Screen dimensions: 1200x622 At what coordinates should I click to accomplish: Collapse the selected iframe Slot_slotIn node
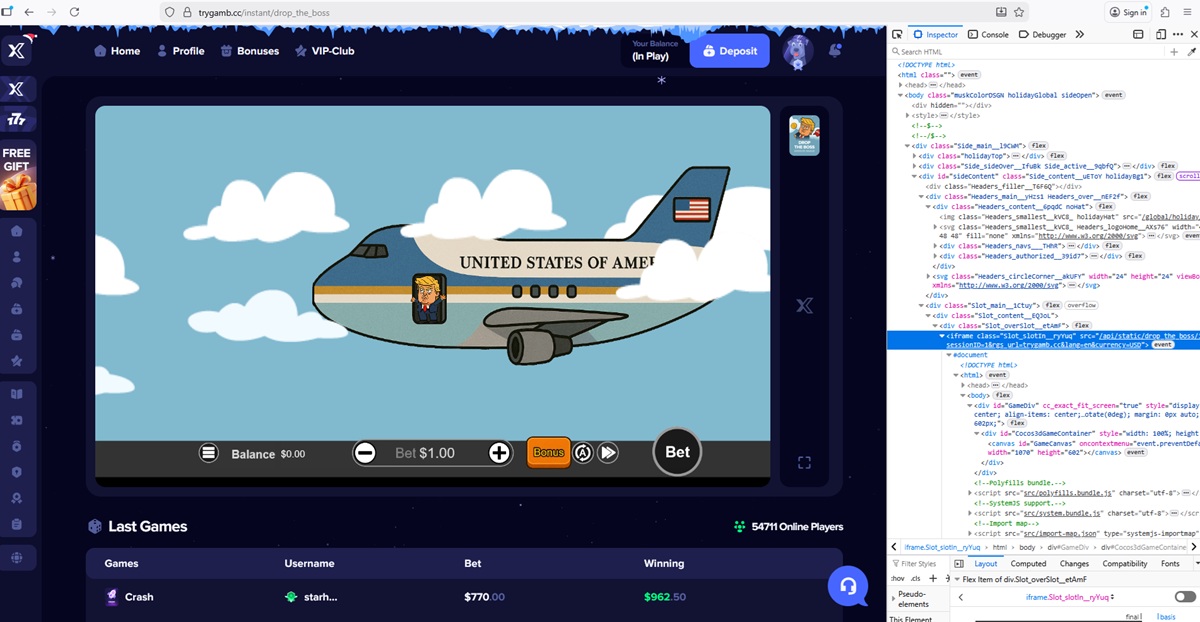(942, 336)
